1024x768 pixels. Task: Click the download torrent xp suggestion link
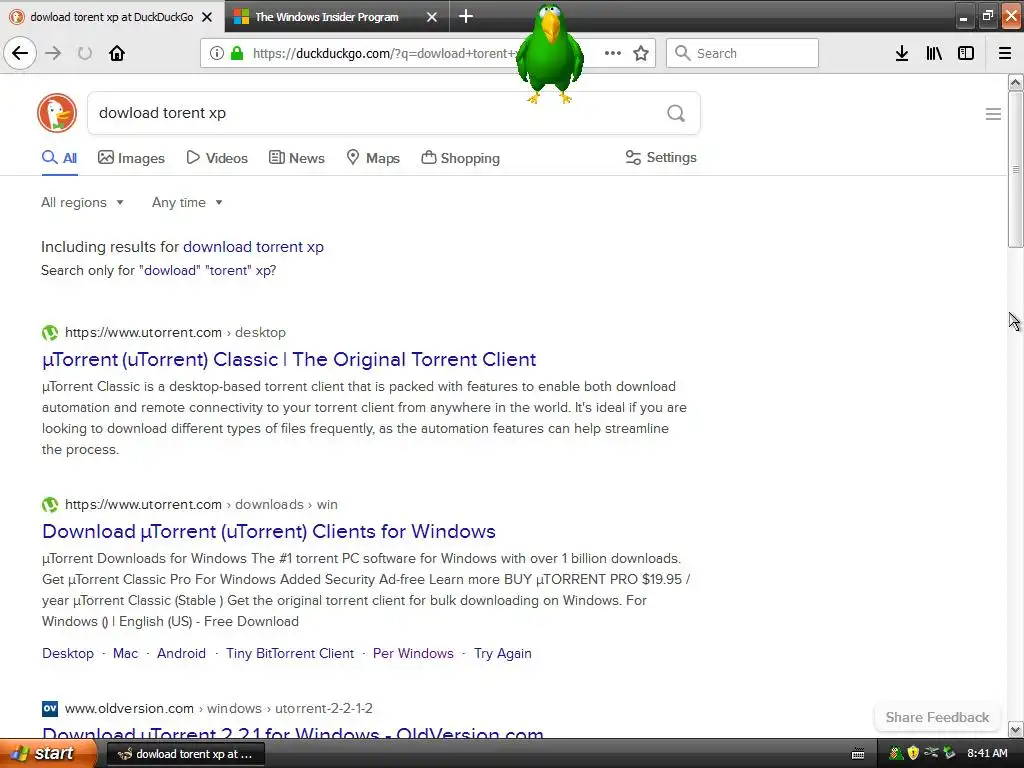tap(253, 247)
